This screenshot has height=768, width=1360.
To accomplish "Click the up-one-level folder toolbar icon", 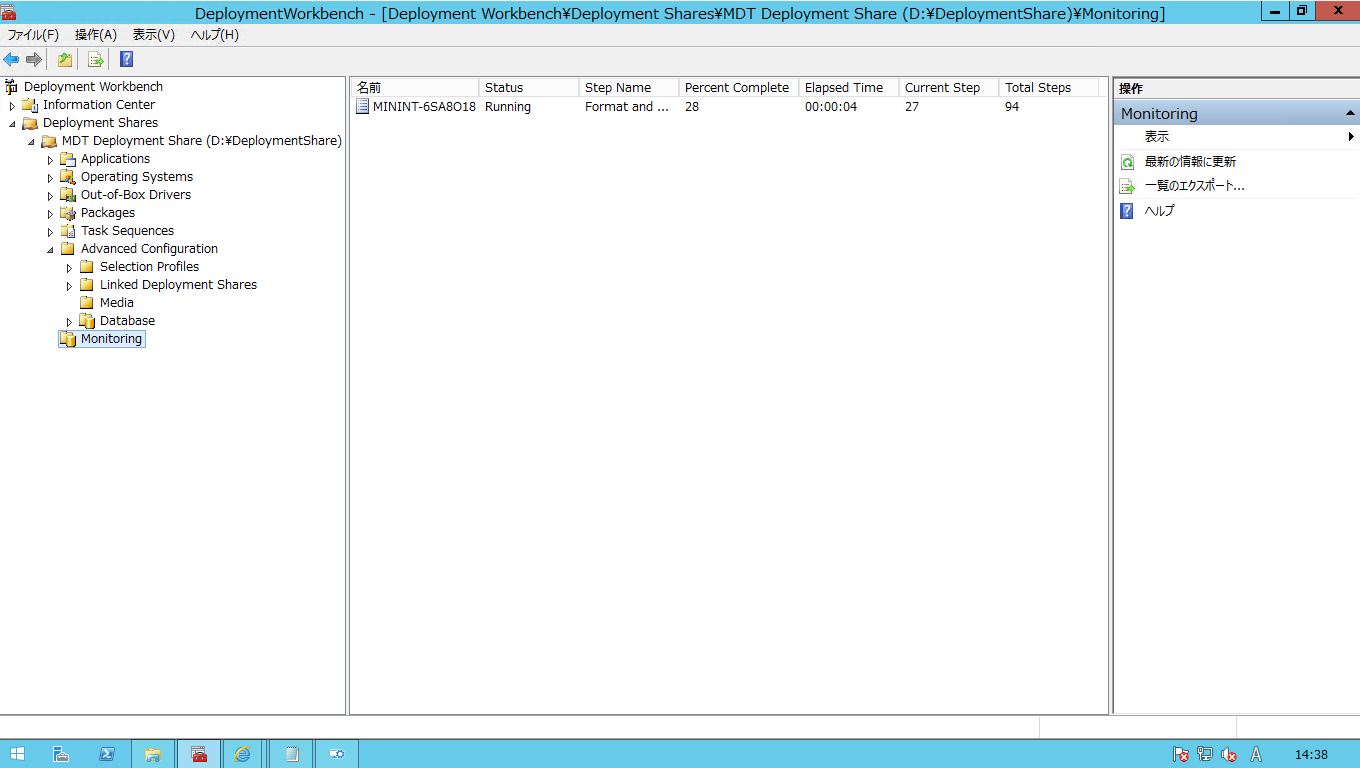I will [x=65, y=59].
